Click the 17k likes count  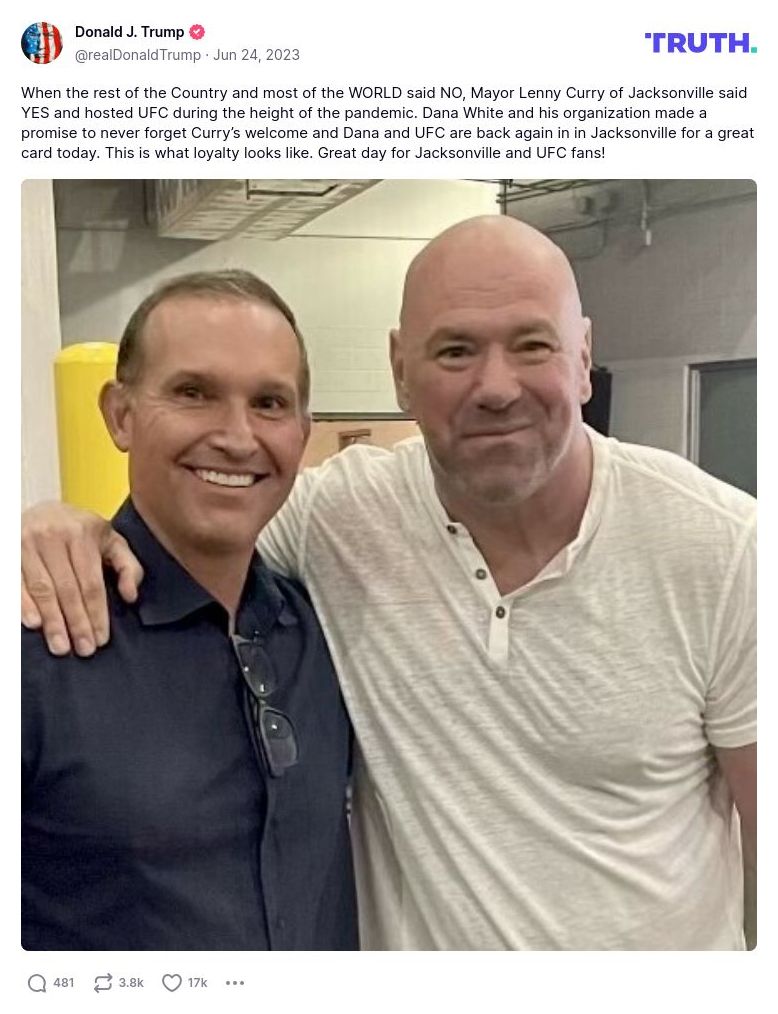coord(197,983)
